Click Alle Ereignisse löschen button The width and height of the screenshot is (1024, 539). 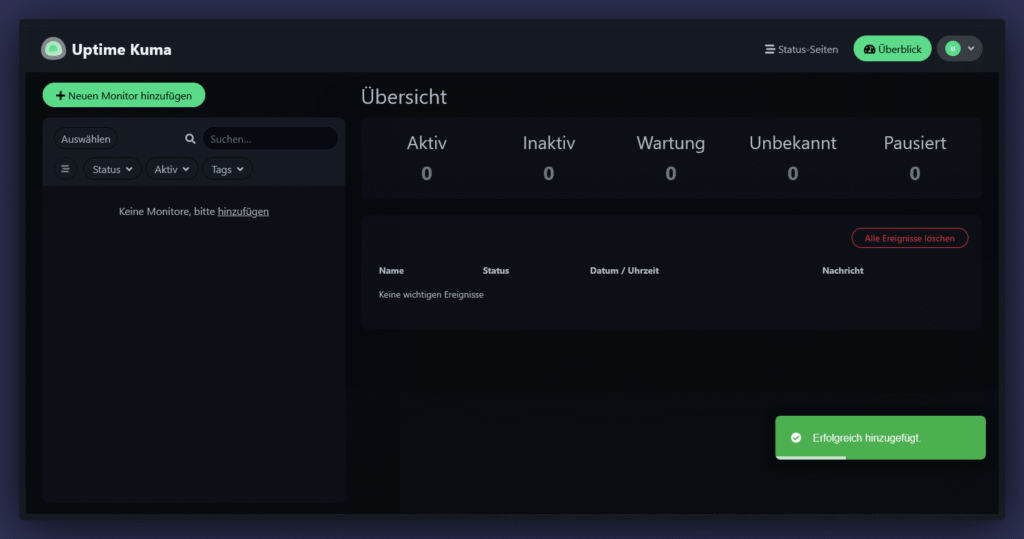909,238
